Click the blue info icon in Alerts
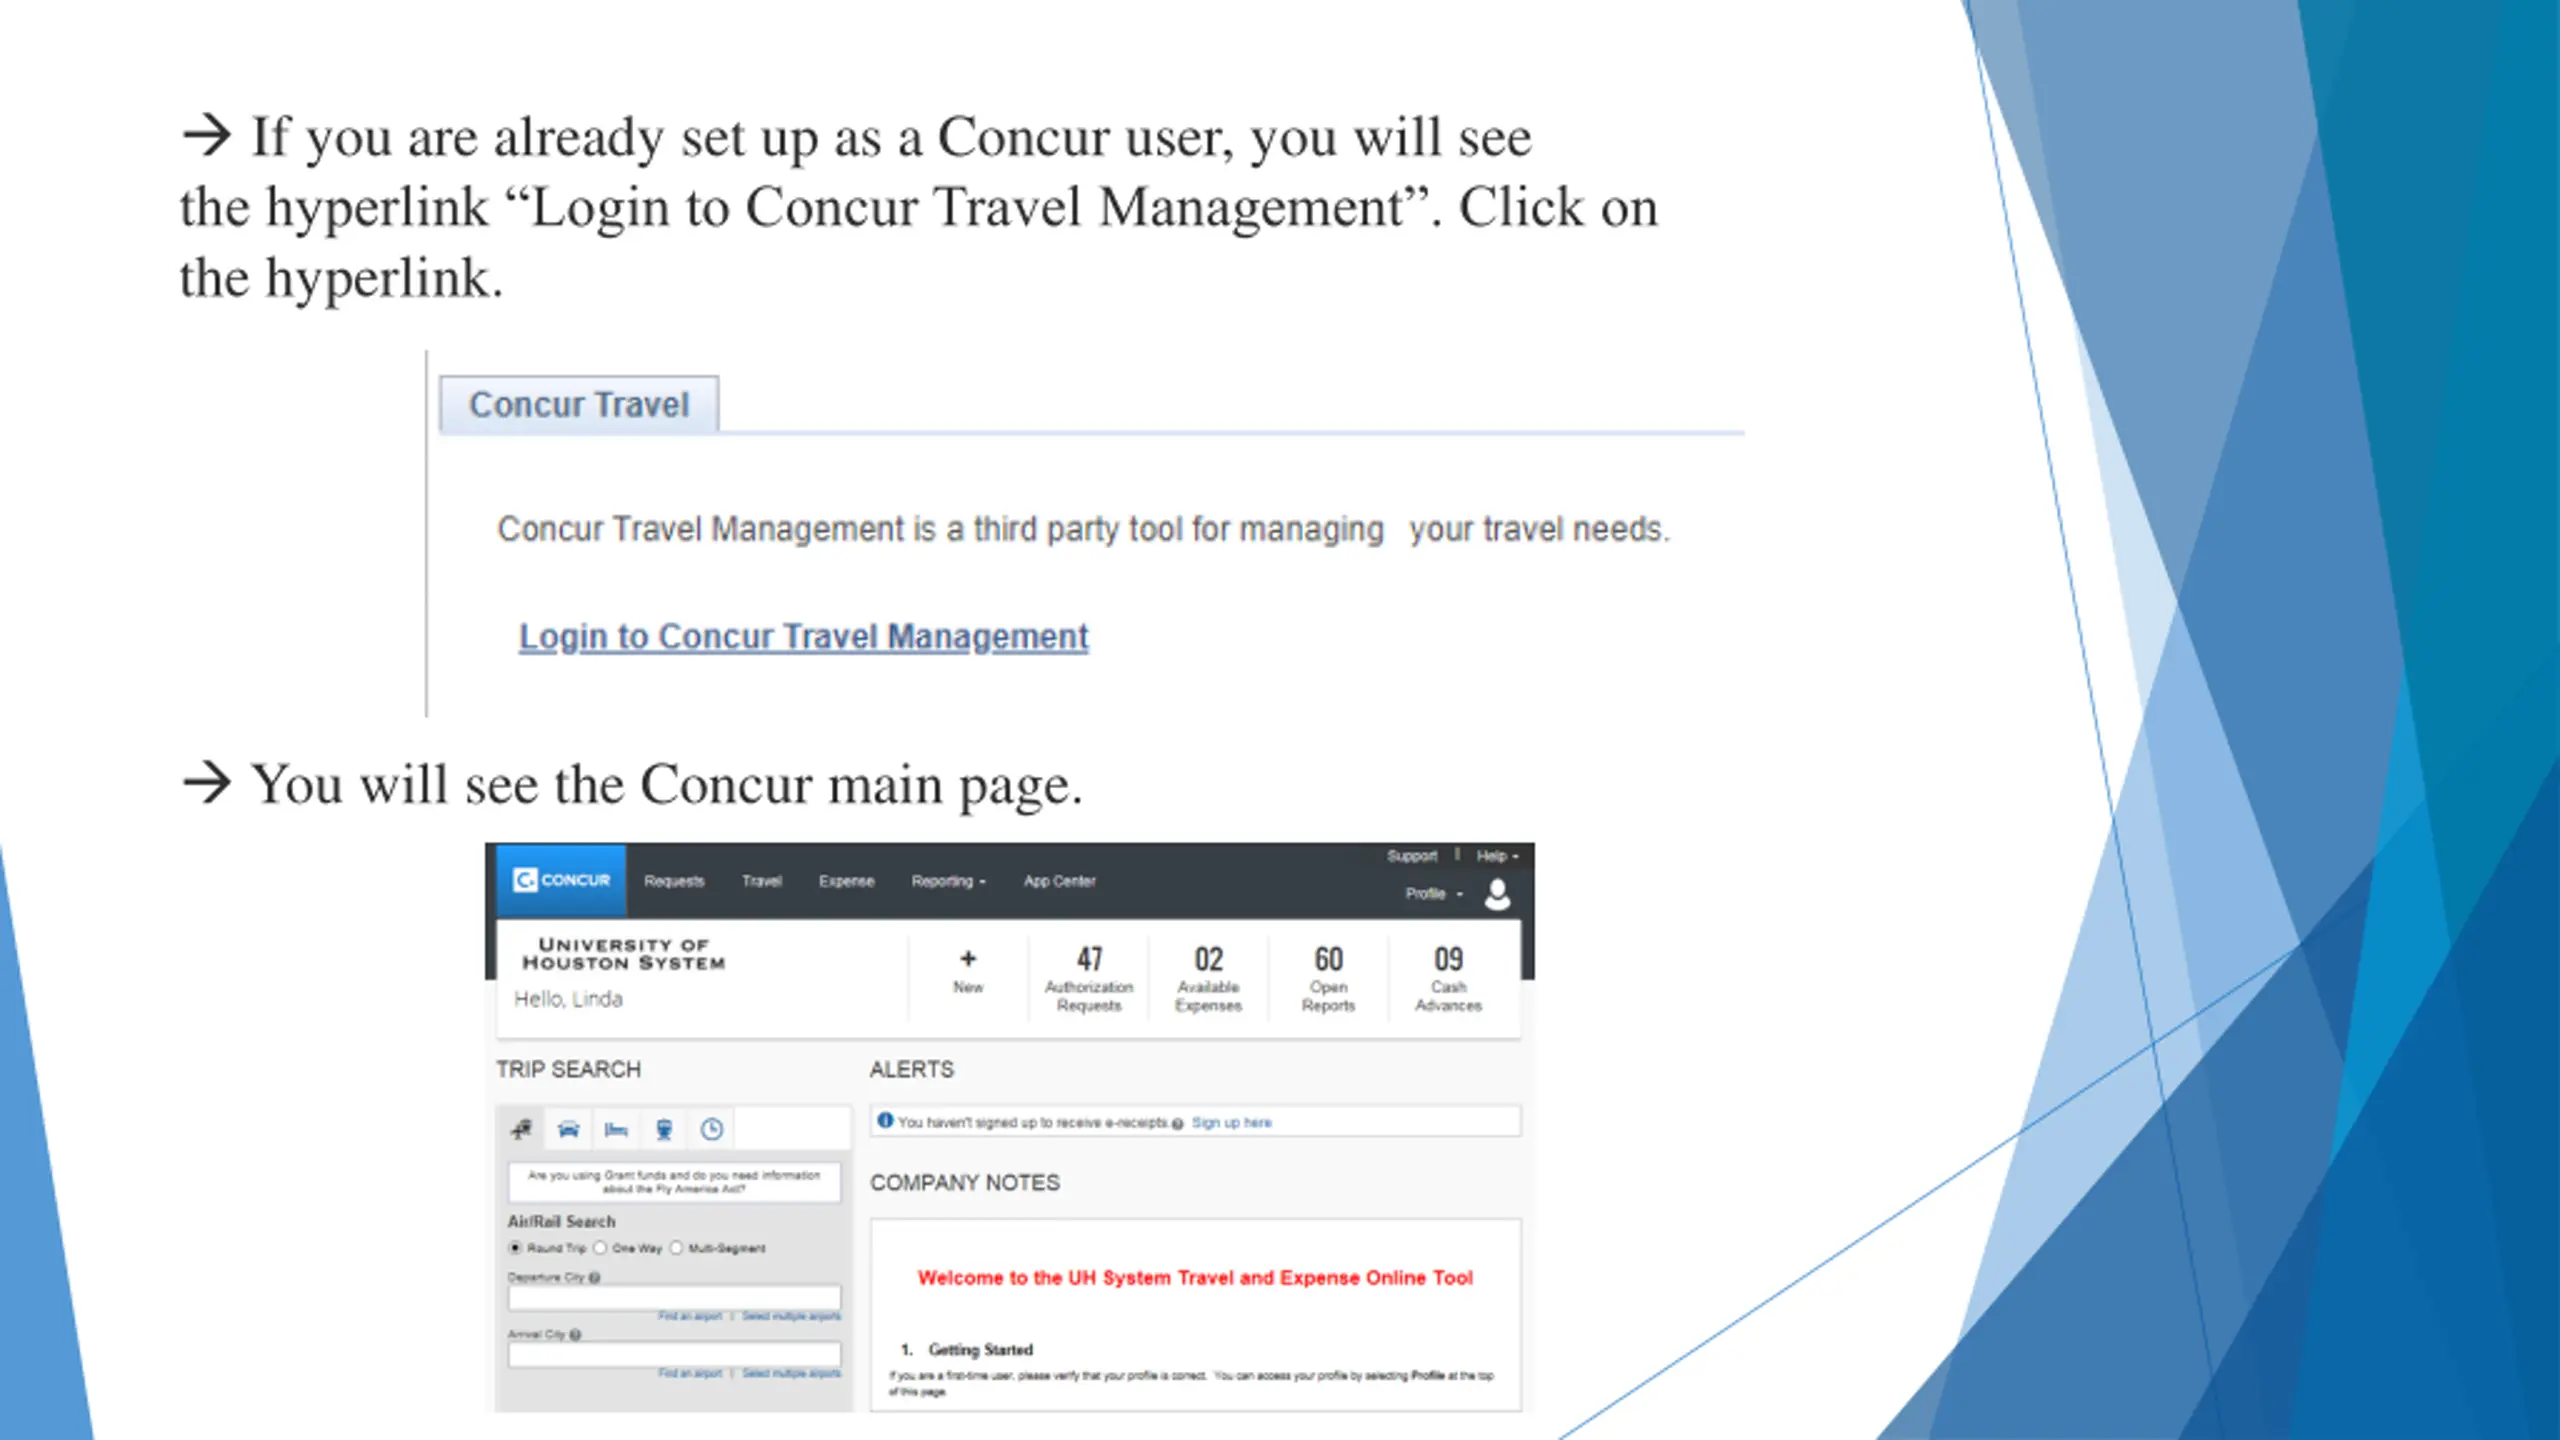This screenshot has height=1440, width=2560. pos(885,1121)
